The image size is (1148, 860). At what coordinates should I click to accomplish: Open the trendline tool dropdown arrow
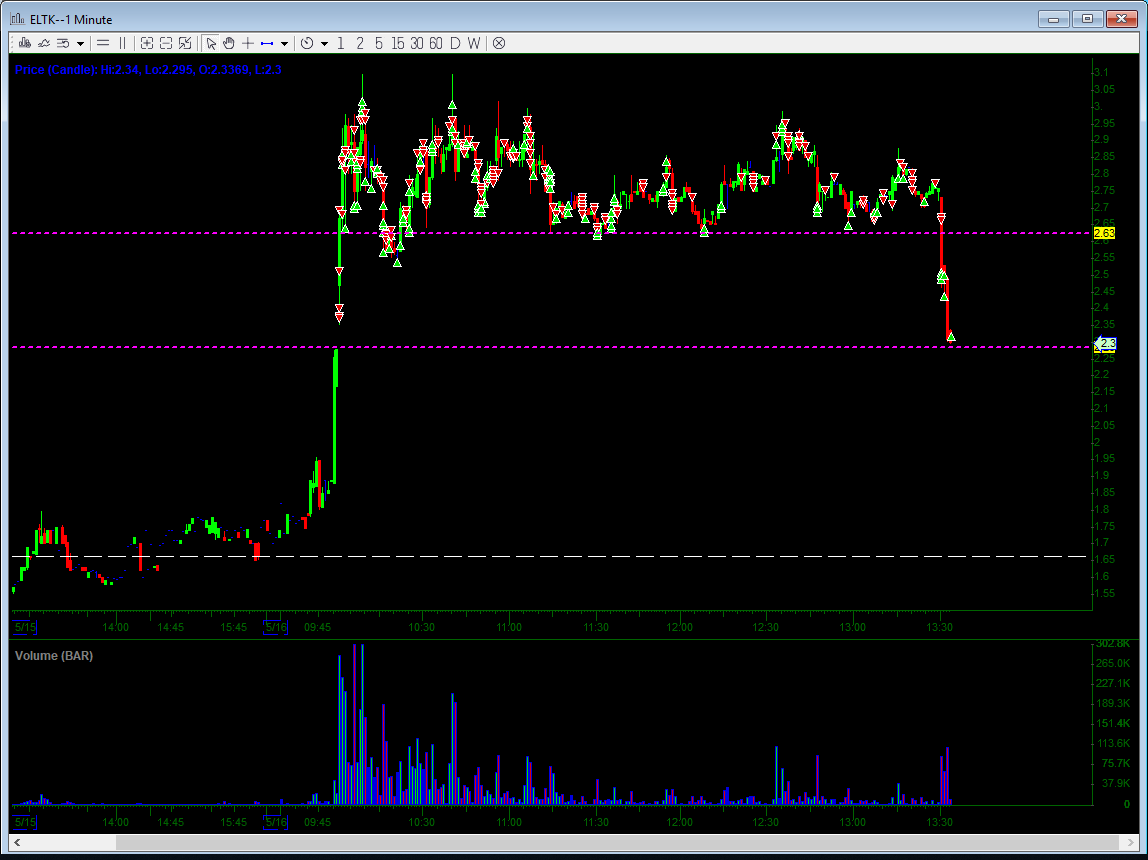[x=284, y=43]
